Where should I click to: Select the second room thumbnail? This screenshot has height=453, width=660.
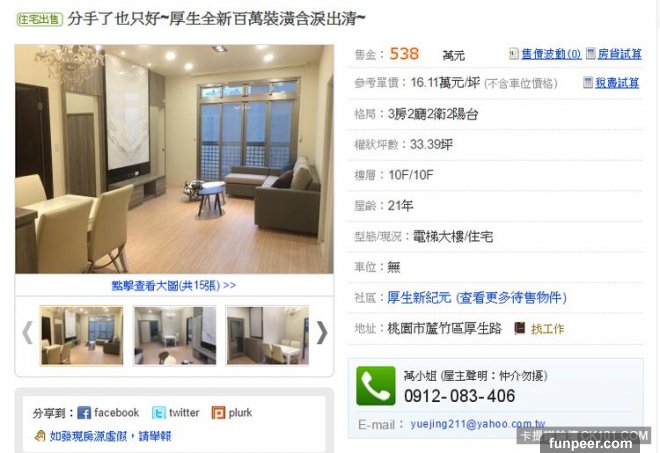tap(175, 335)
